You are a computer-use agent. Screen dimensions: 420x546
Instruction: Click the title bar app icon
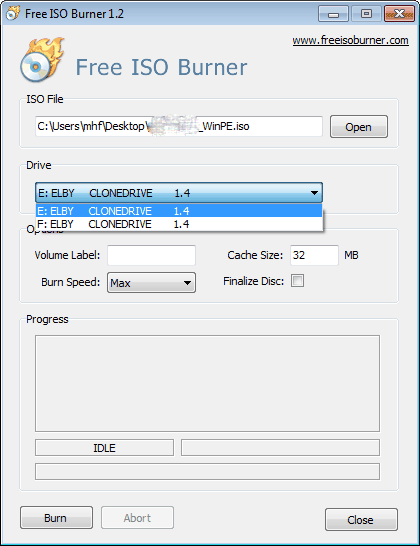(13, 13)
